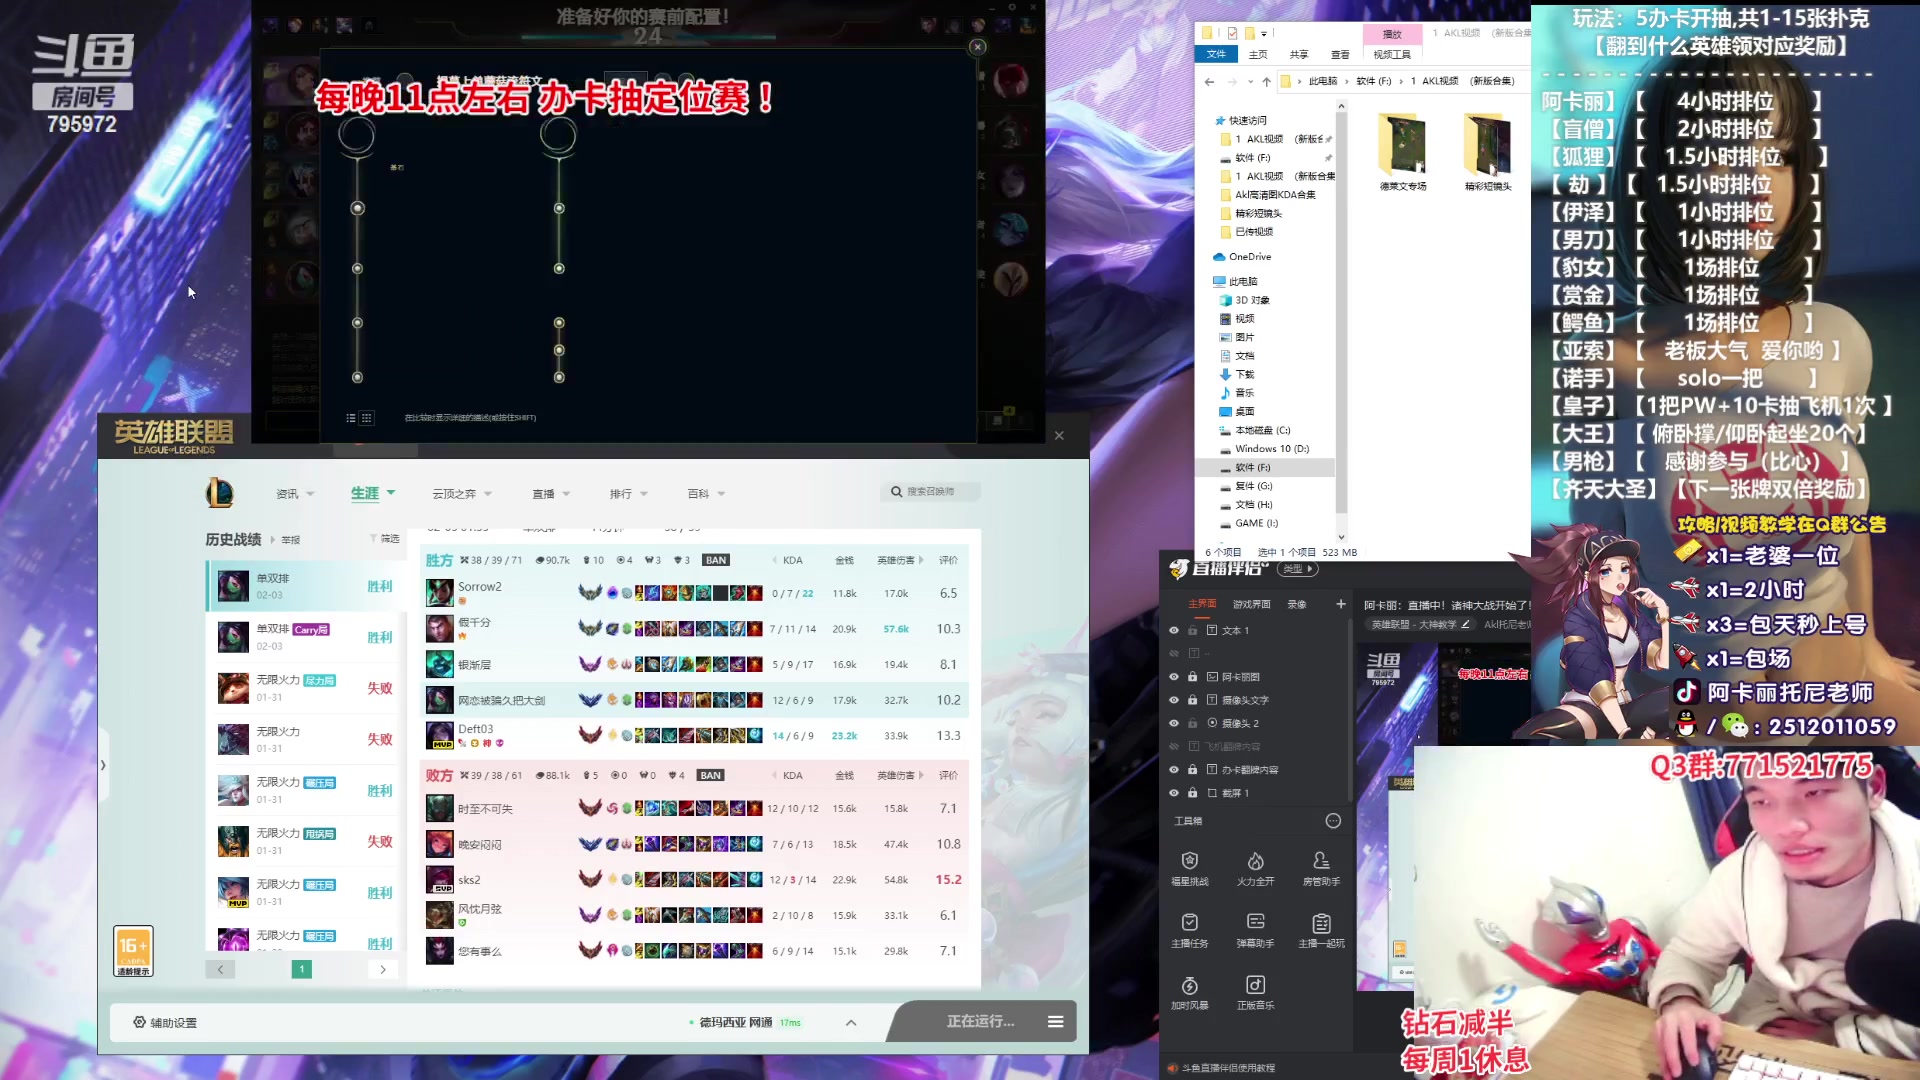Toggle the lock on 摄像头文字 source
Viewport: 1920px width, 1080px height.
(1192, 700)
